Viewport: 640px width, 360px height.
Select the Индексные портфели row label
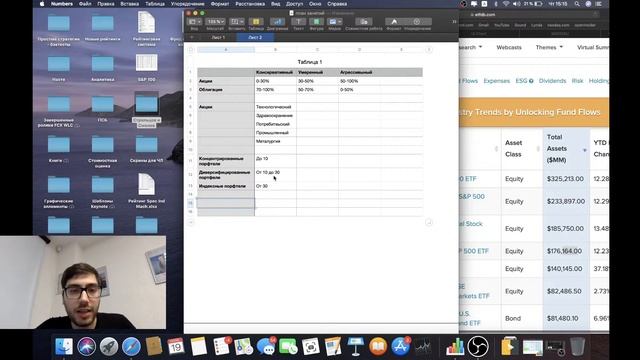point(226,186)
